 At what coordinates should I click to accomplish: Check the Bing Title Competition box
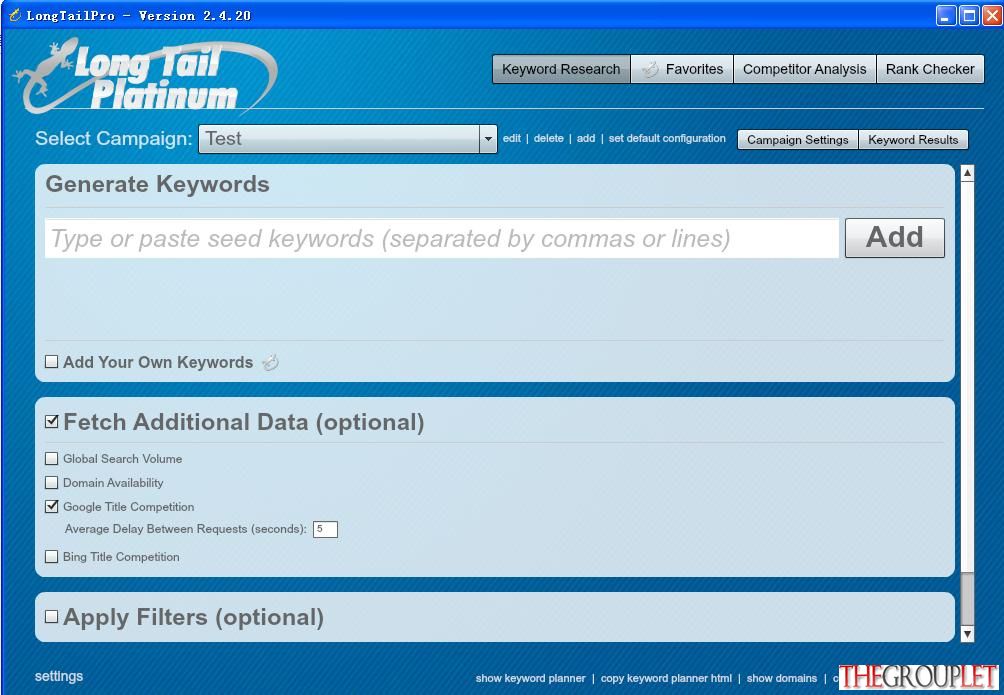coord(51,557)
